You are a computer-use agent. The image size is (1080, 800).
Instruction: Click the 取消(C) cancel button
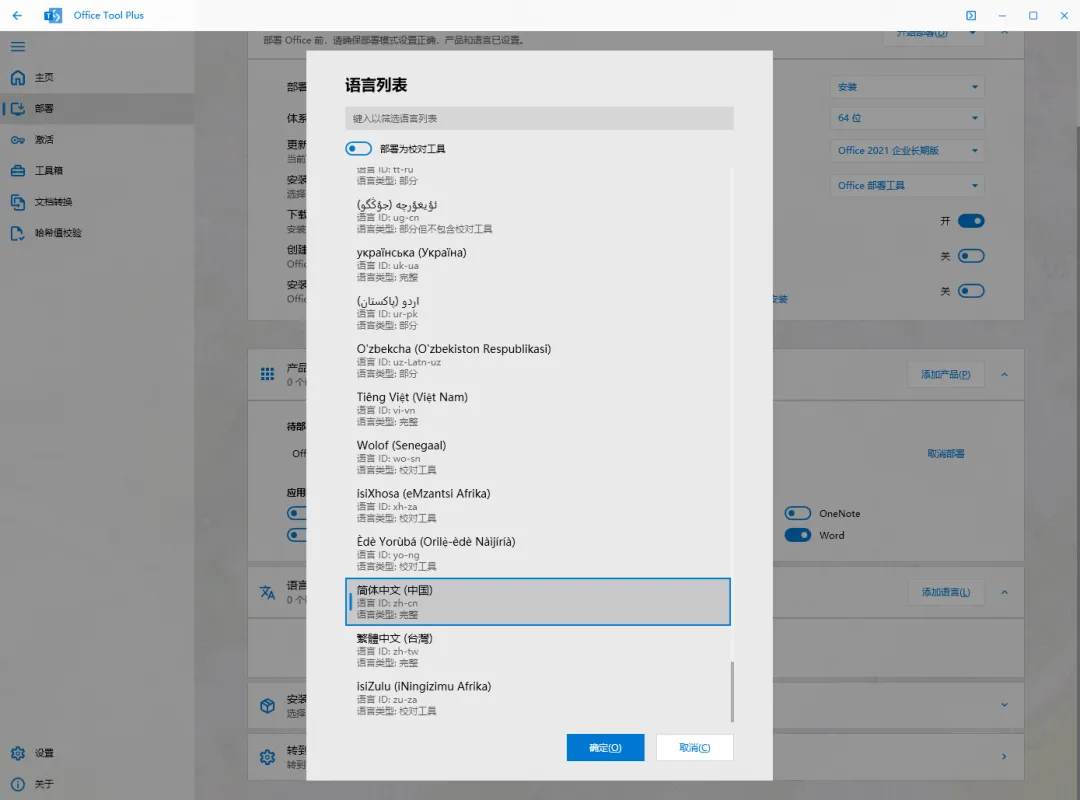[694, 748]
